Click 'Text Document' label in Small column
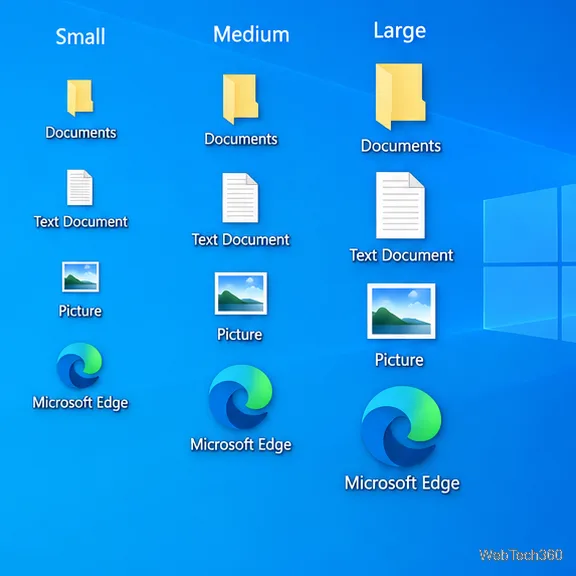 pos(81,222)
